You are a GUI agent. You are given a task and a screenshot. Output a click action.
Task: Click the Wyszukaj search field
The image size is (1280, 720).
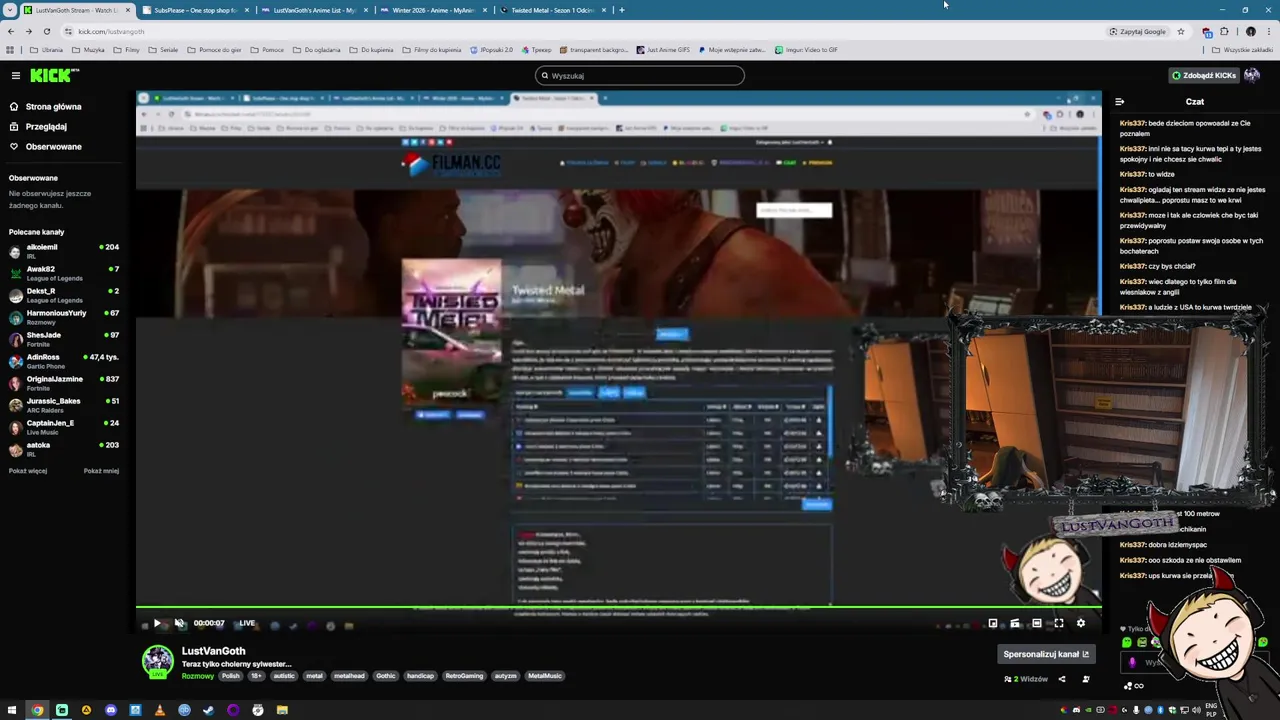[x=640, y=75]
